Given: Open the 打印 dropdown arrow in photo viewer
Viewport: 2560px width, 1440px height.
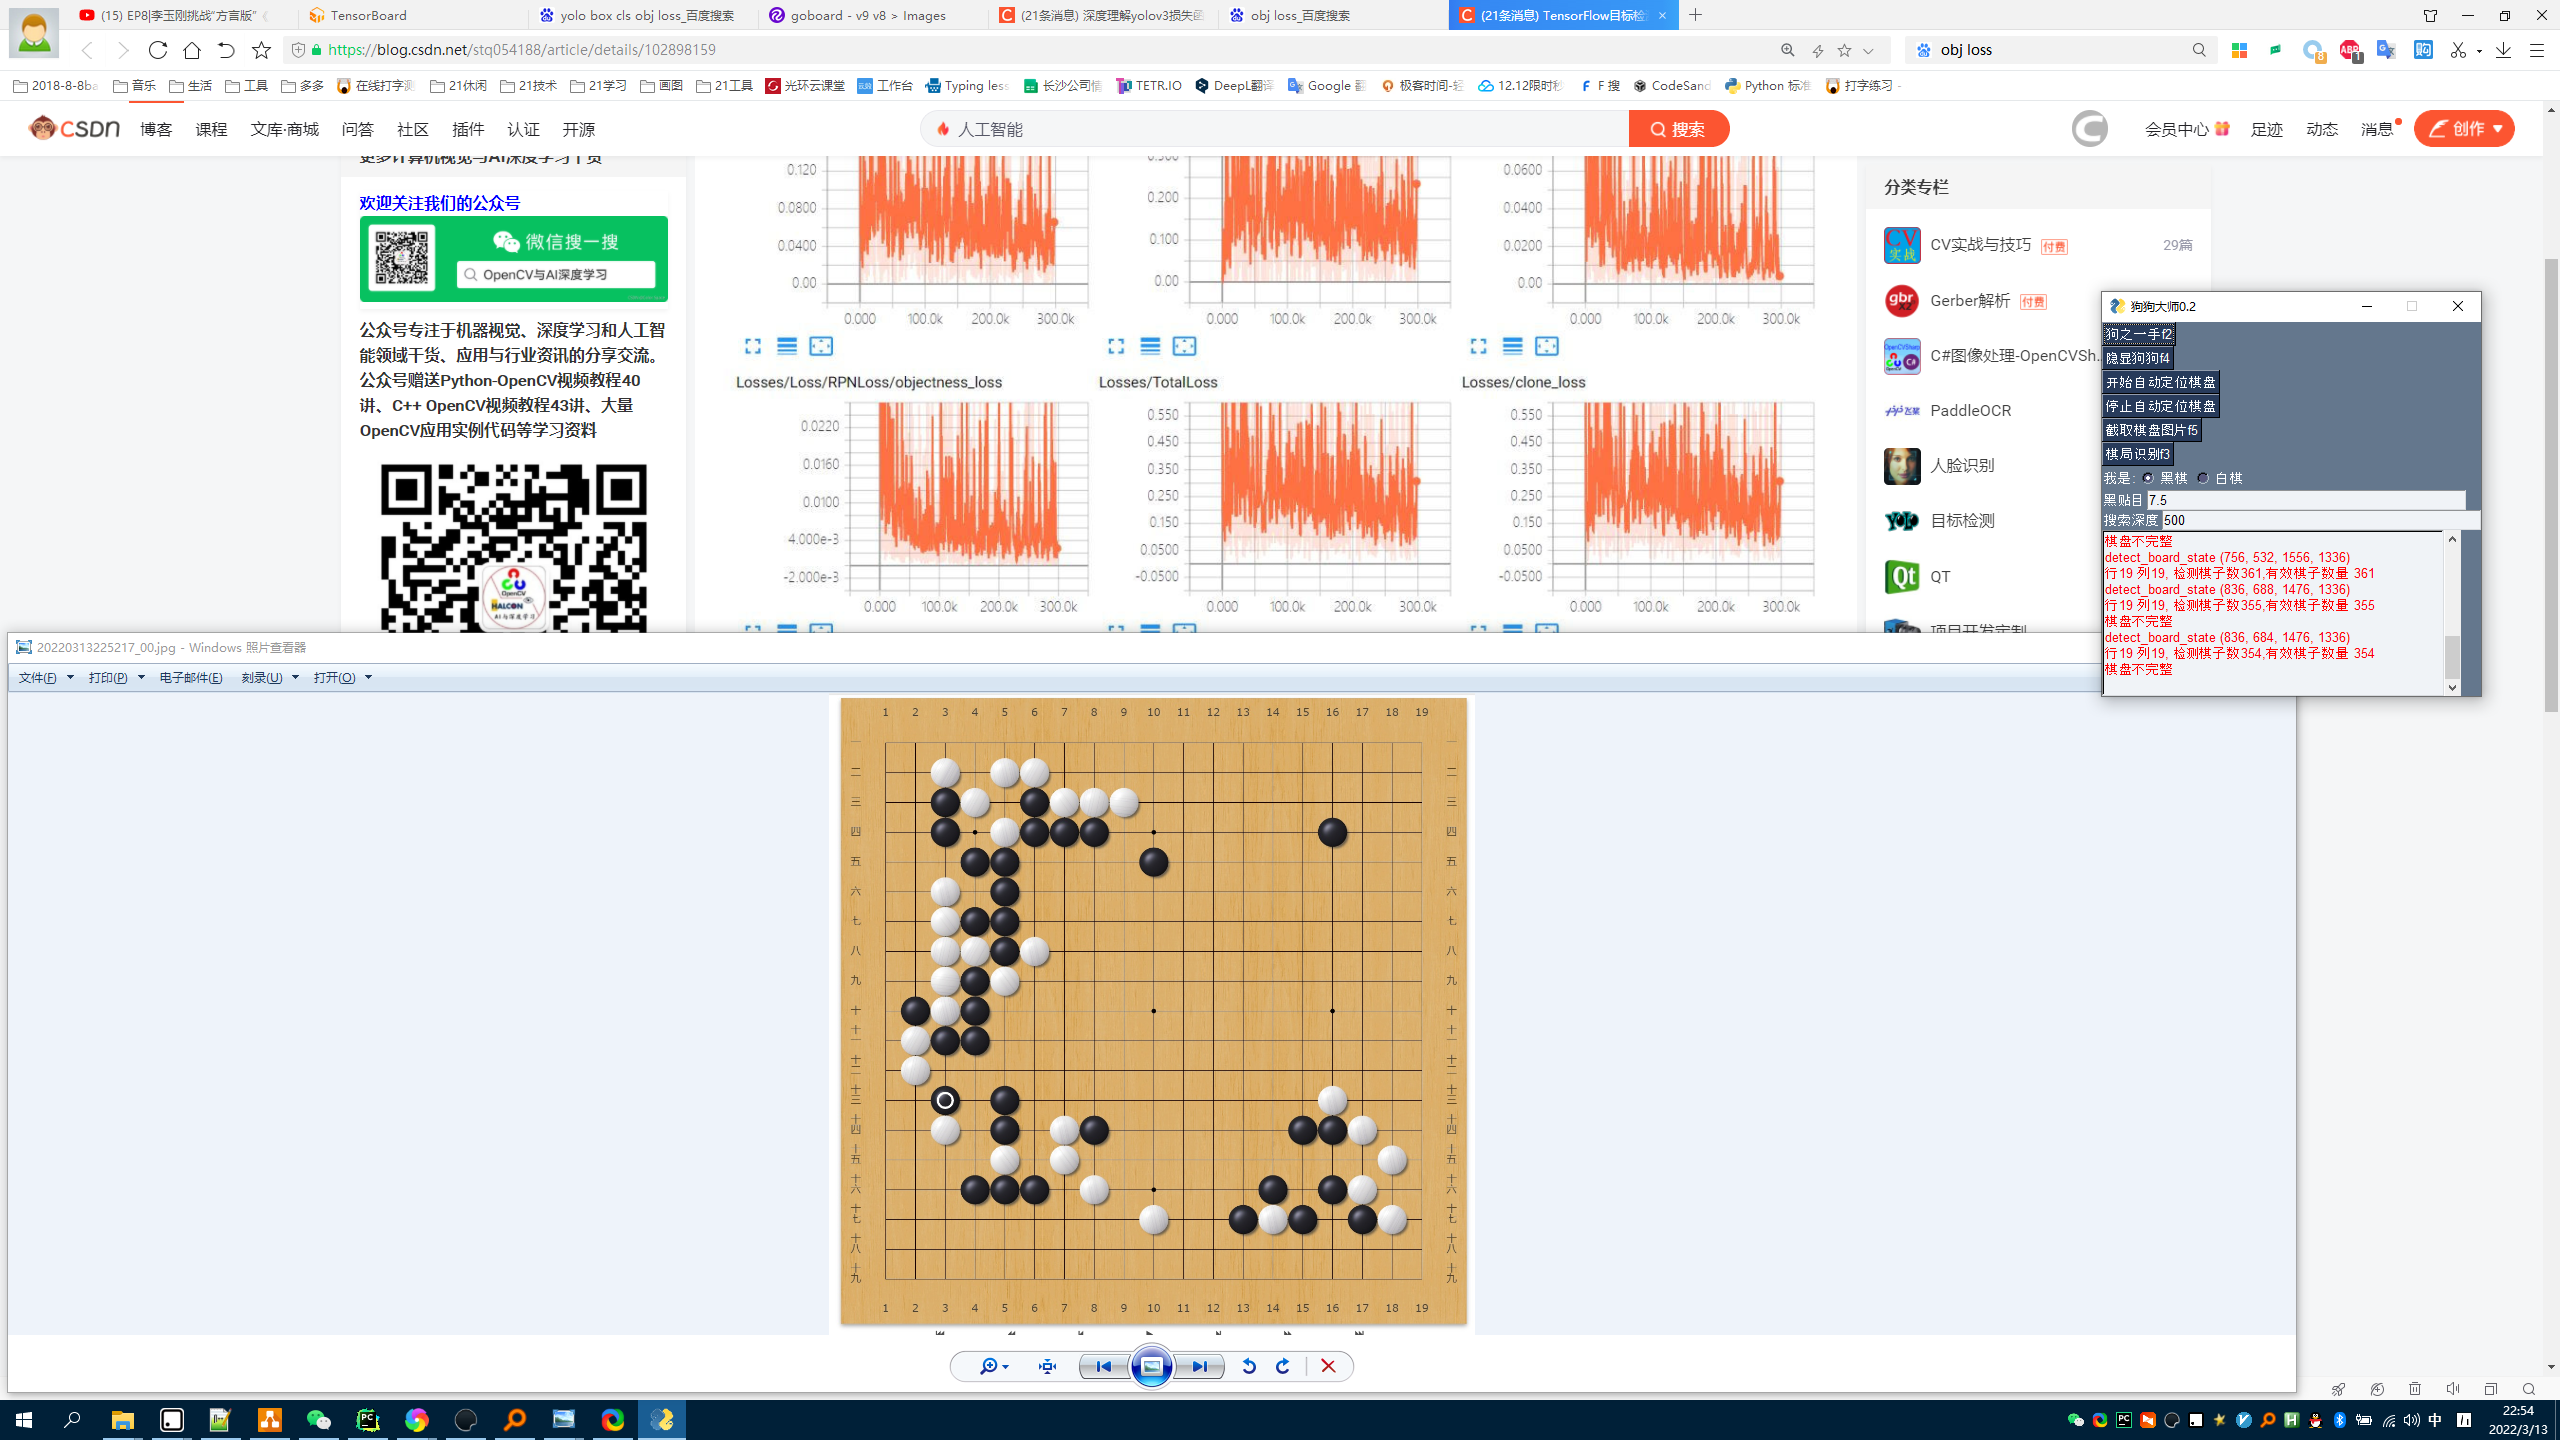Looking at the screenshot, I should [141, 677].
